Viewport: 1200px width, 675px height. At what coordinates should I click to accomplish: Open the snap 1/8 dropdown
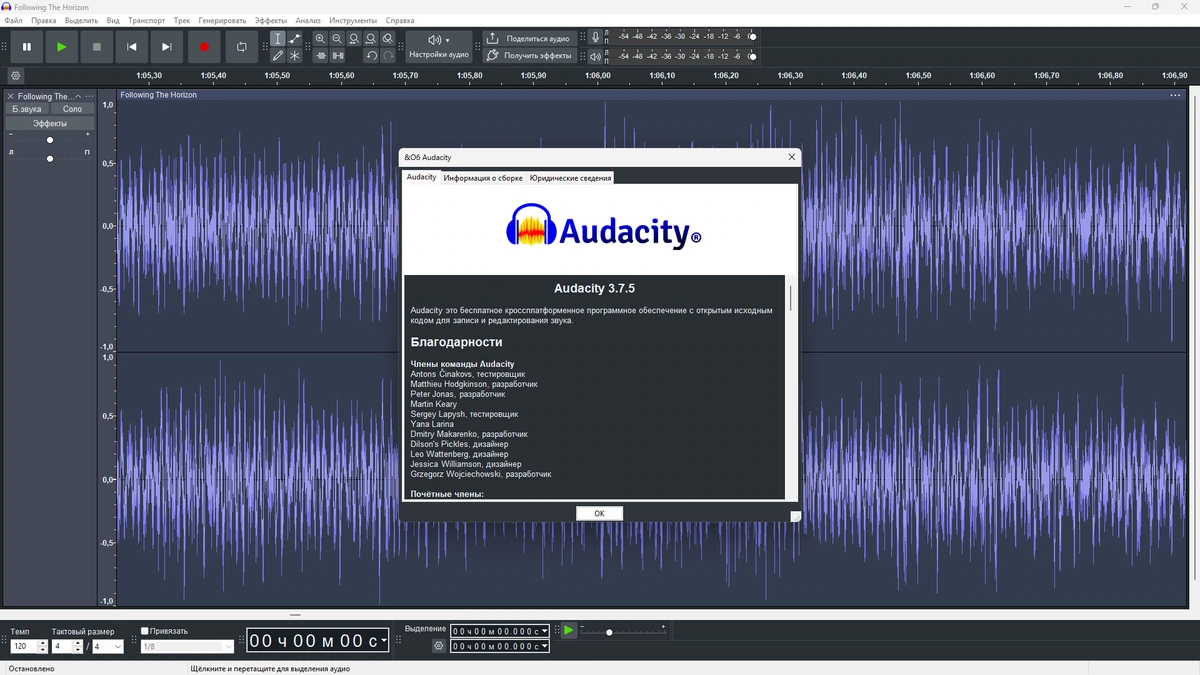point(187,647)
